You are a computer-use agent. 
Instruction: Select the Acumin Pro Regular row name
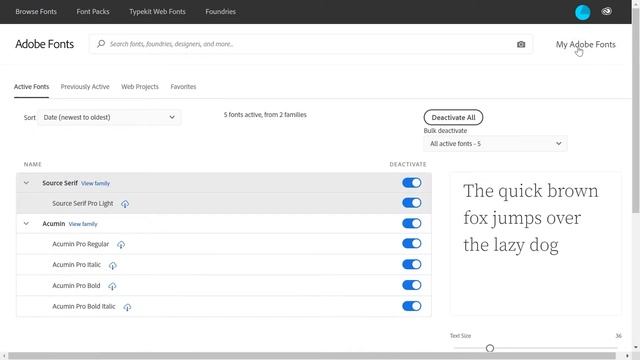point(80,244)
